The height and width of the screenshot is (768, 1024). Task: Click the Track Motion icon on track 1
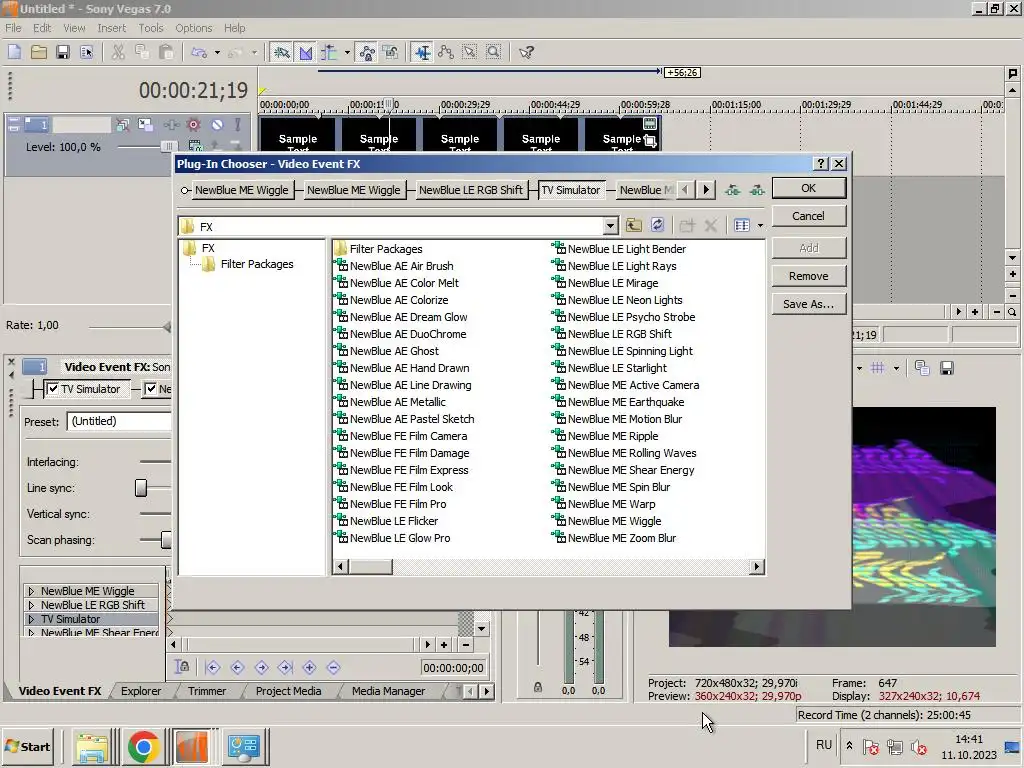(x=145, y=124)
